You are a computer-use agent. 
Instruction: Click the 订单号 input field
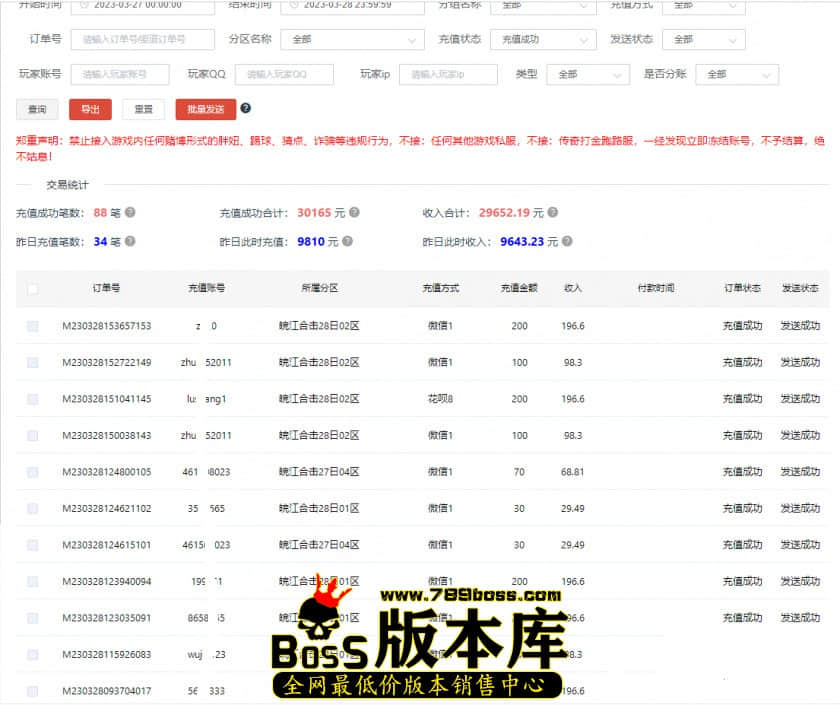tap(142, 40)
